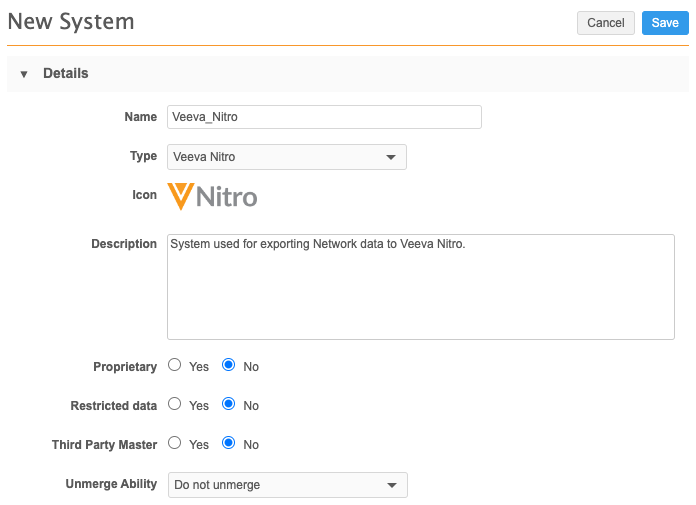The width and height of the screenshot is (696, 505).
Task: Expand the Unmerge Ability dropdown
Action: (x=287, y=485)
